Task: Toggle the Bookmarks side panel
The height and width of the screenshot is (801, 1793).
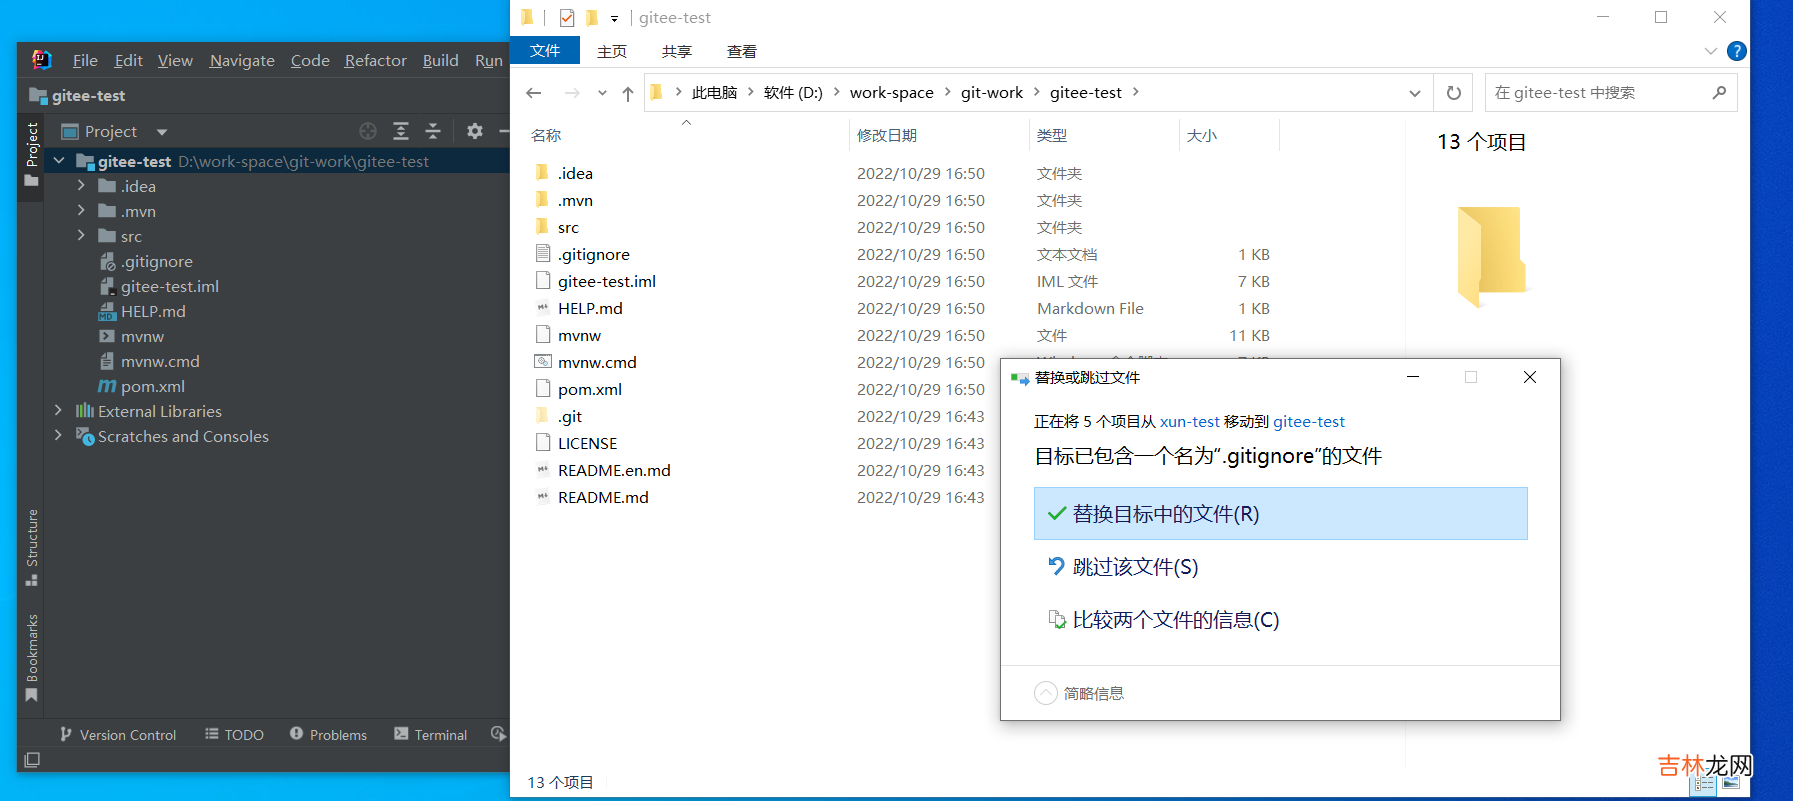Action: coord(32,658)
